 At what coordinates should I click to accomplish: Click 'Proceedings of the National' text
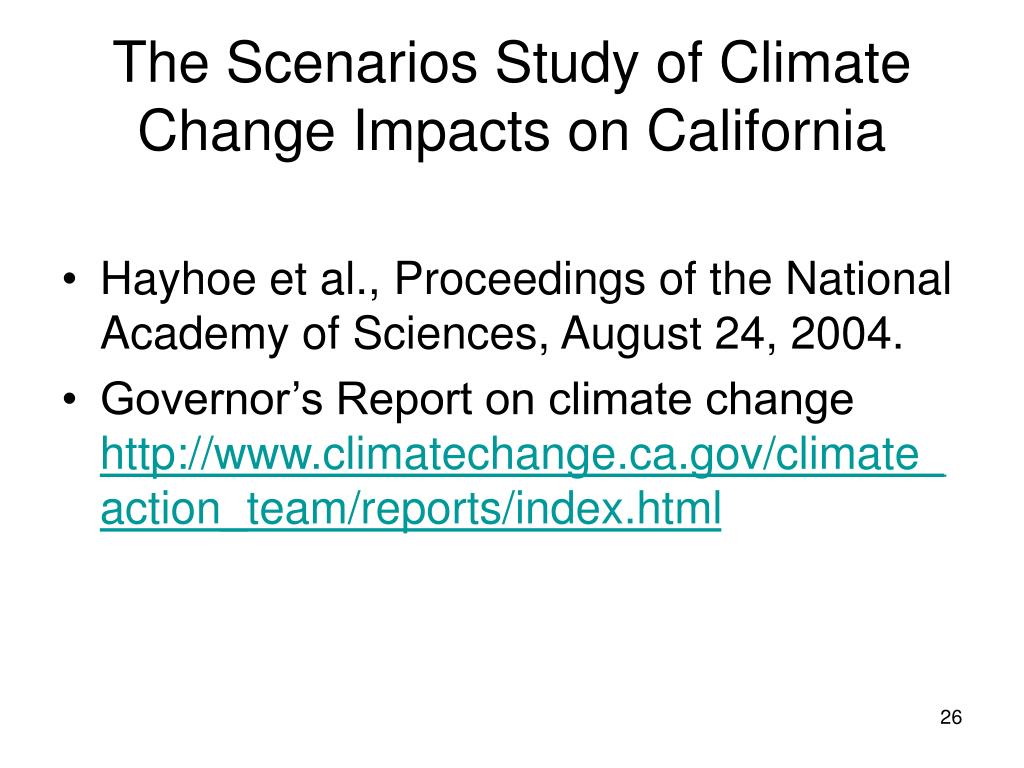coord(673,280)
